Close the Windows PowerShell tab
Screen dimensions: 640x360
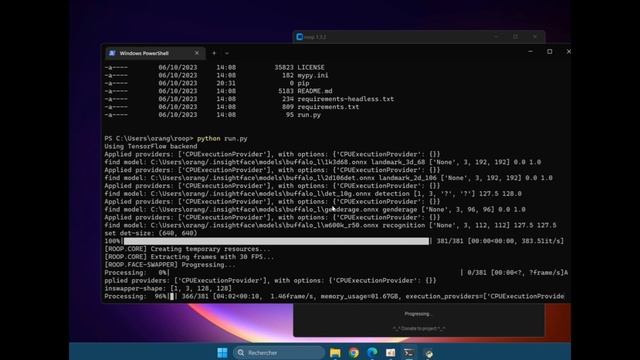click(197, 53)
